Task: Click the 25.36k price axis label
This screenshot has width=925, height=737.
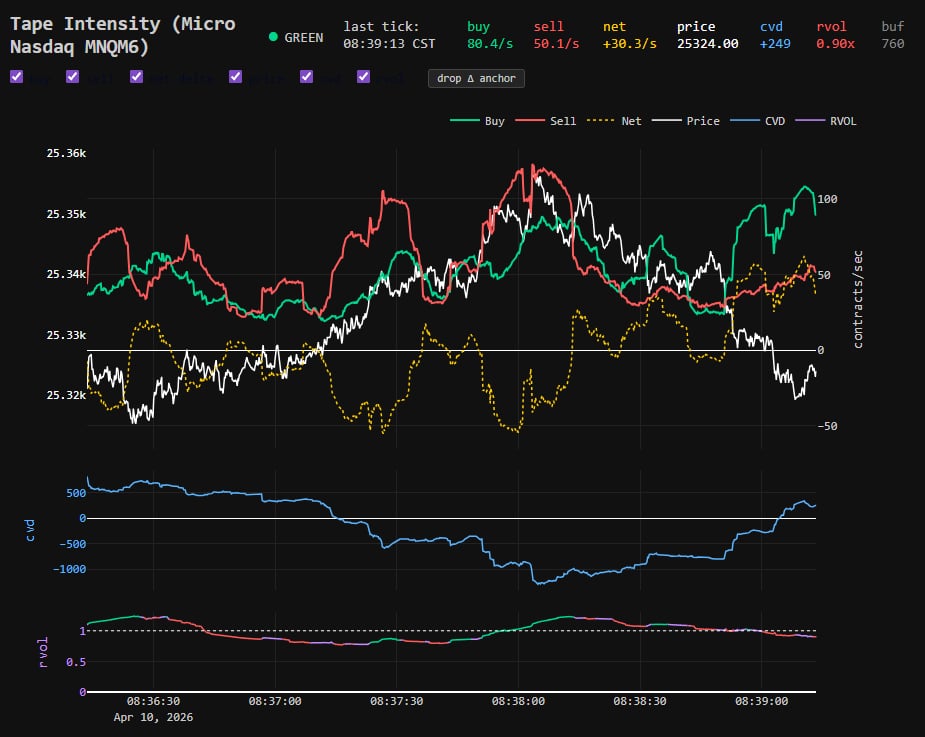Action: click(x=66, y=153)
